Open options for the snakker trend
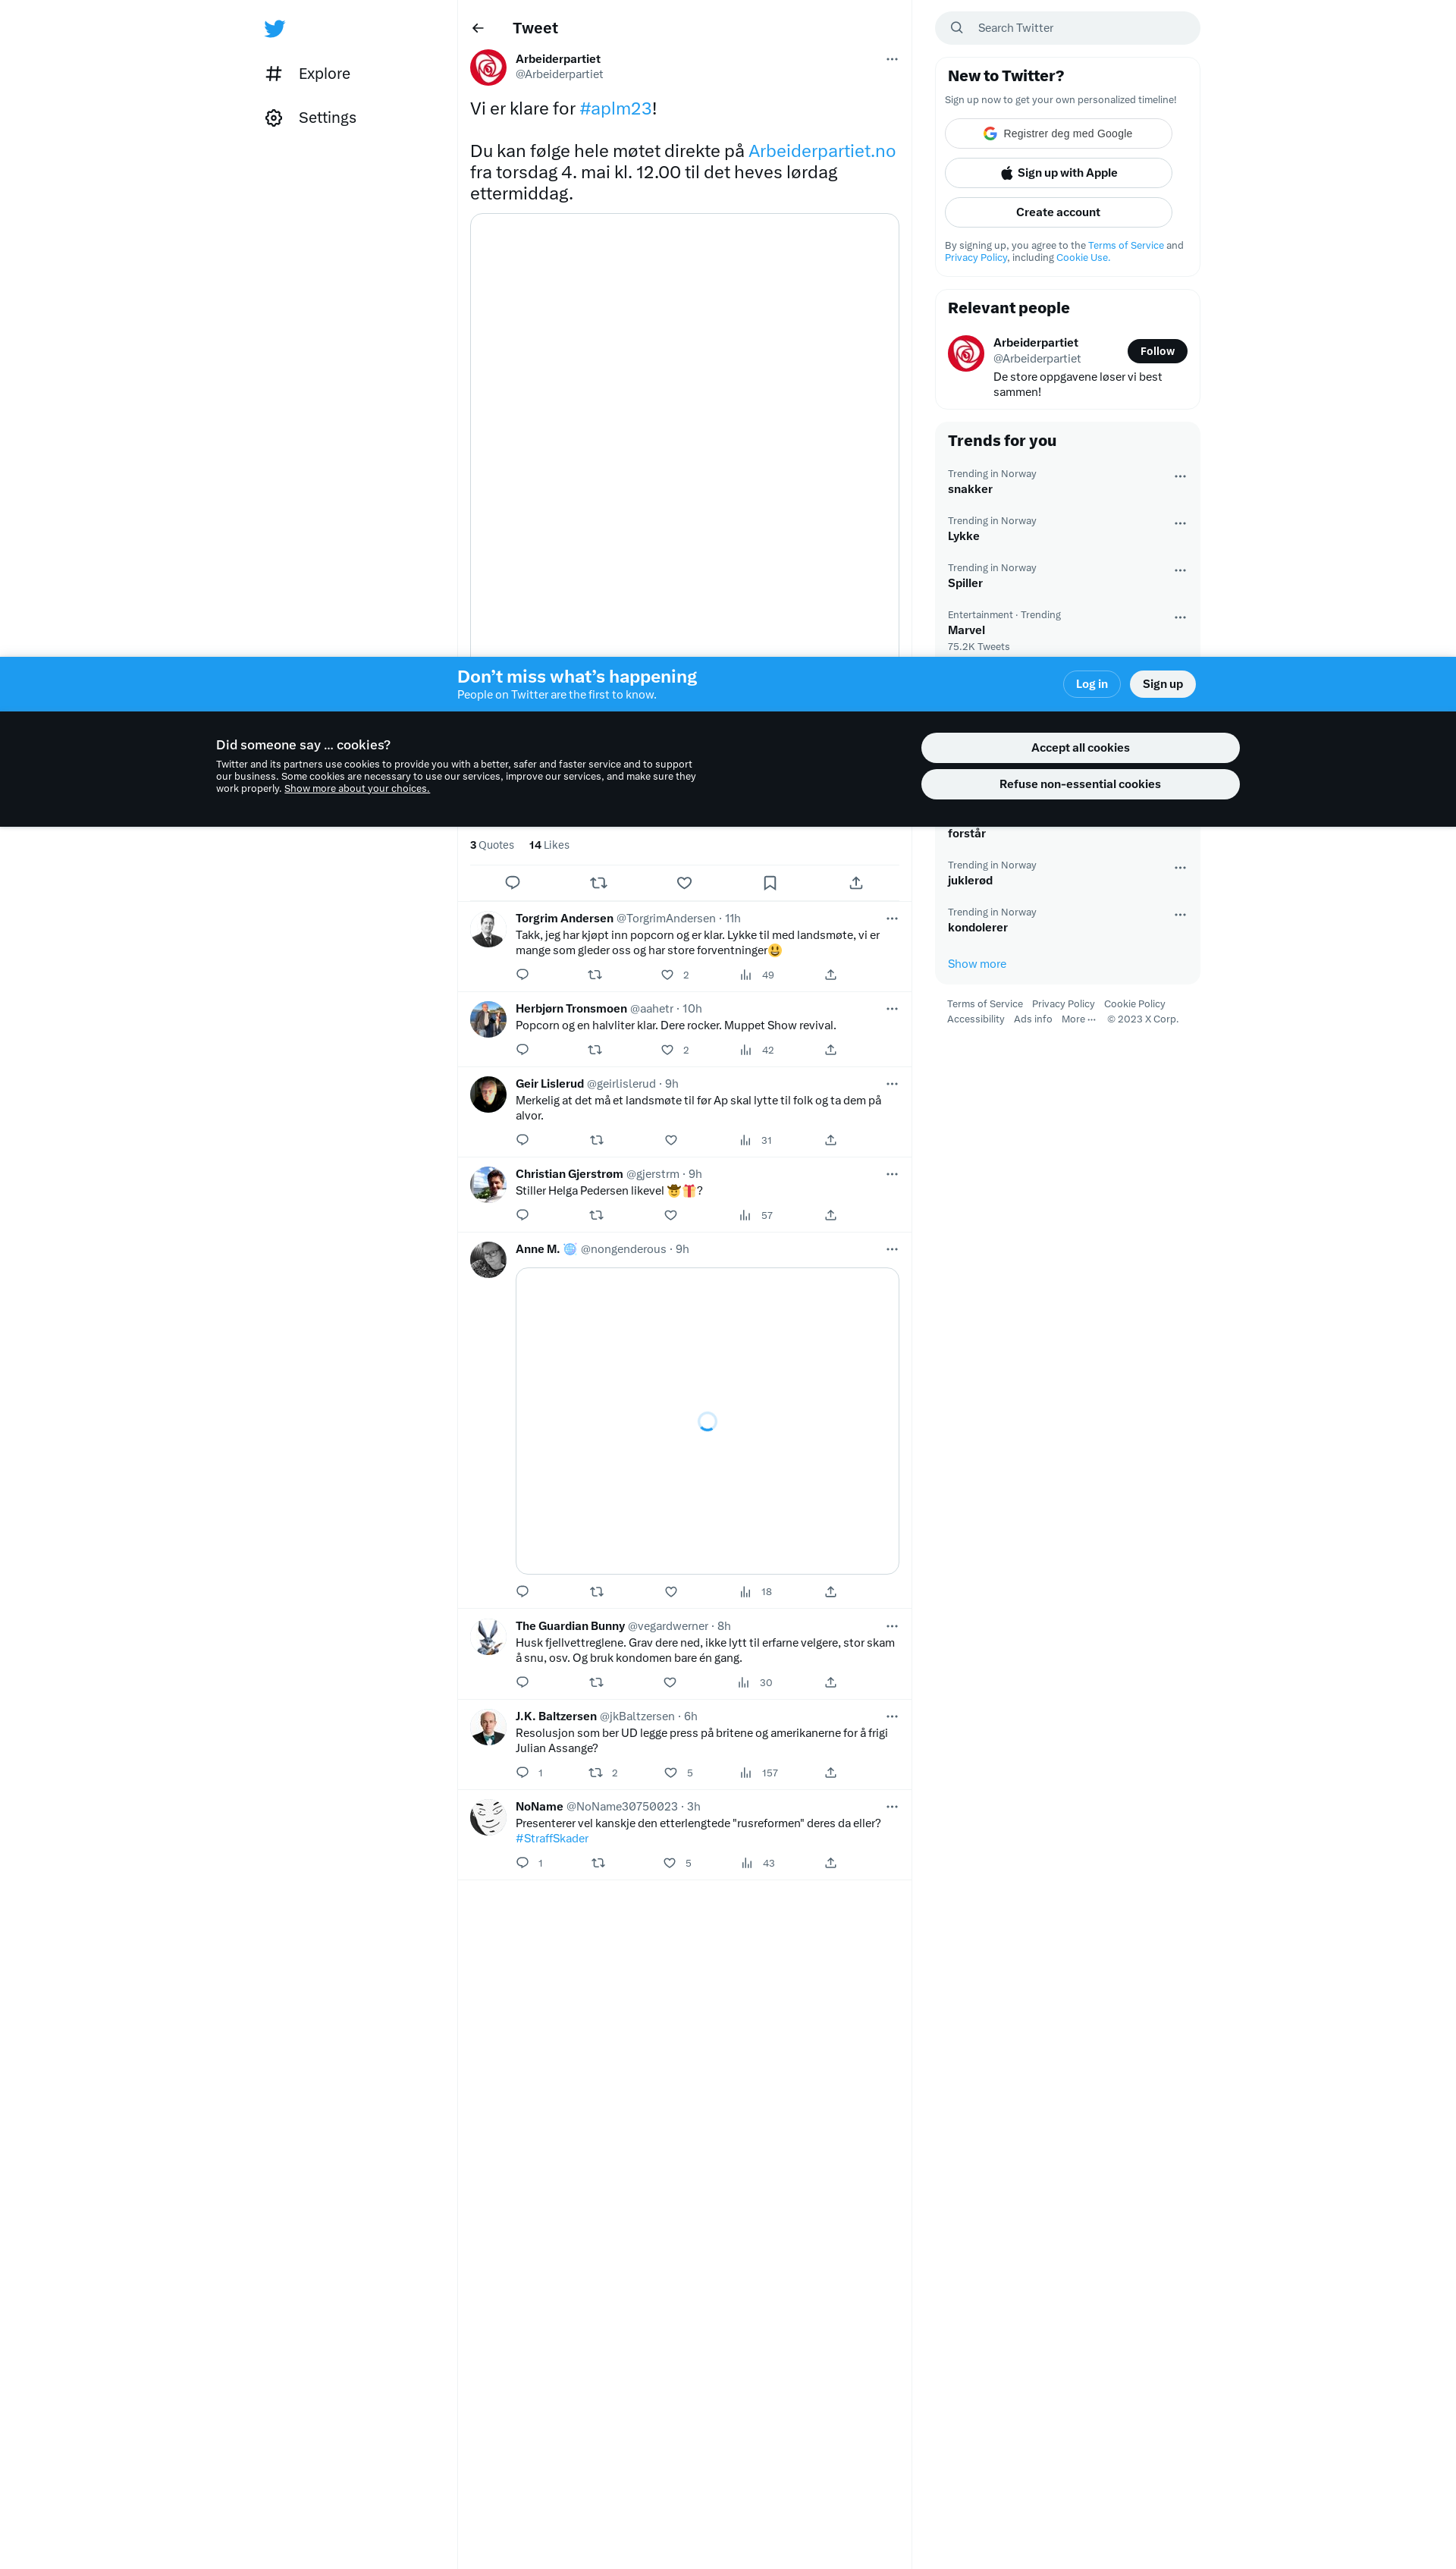This screenshot has height=2569, width=1456. [x=1180, y=476]
